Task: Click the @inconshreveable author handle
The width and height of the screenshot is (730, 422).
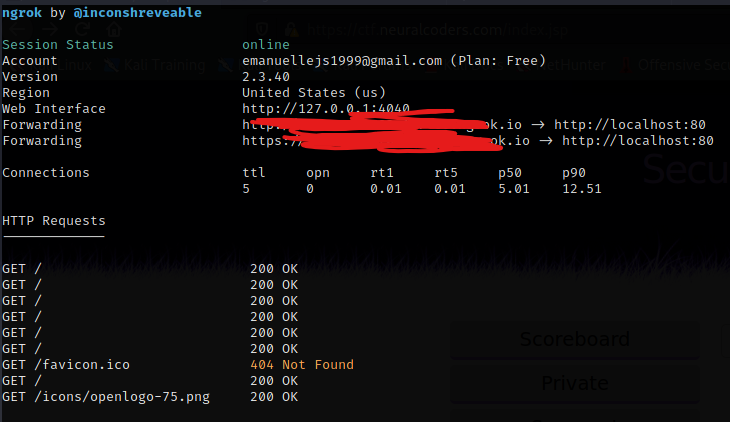Action: pyautogui.click(x=137, y=13)
